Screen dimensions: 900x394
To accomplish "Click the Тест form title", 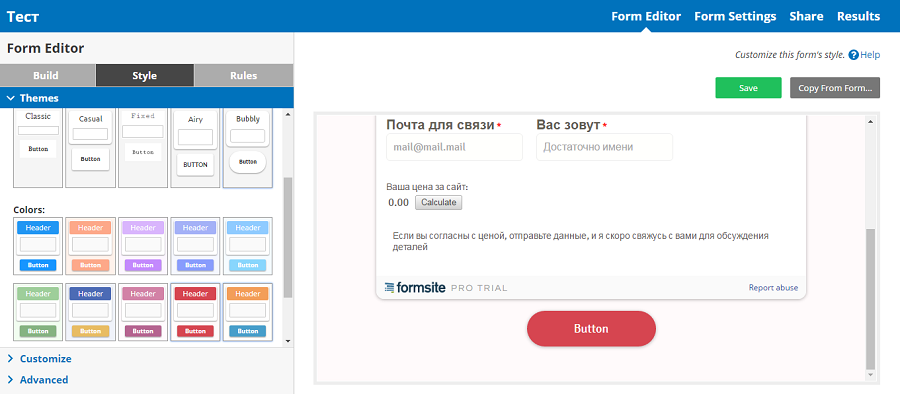I will 23,16.
